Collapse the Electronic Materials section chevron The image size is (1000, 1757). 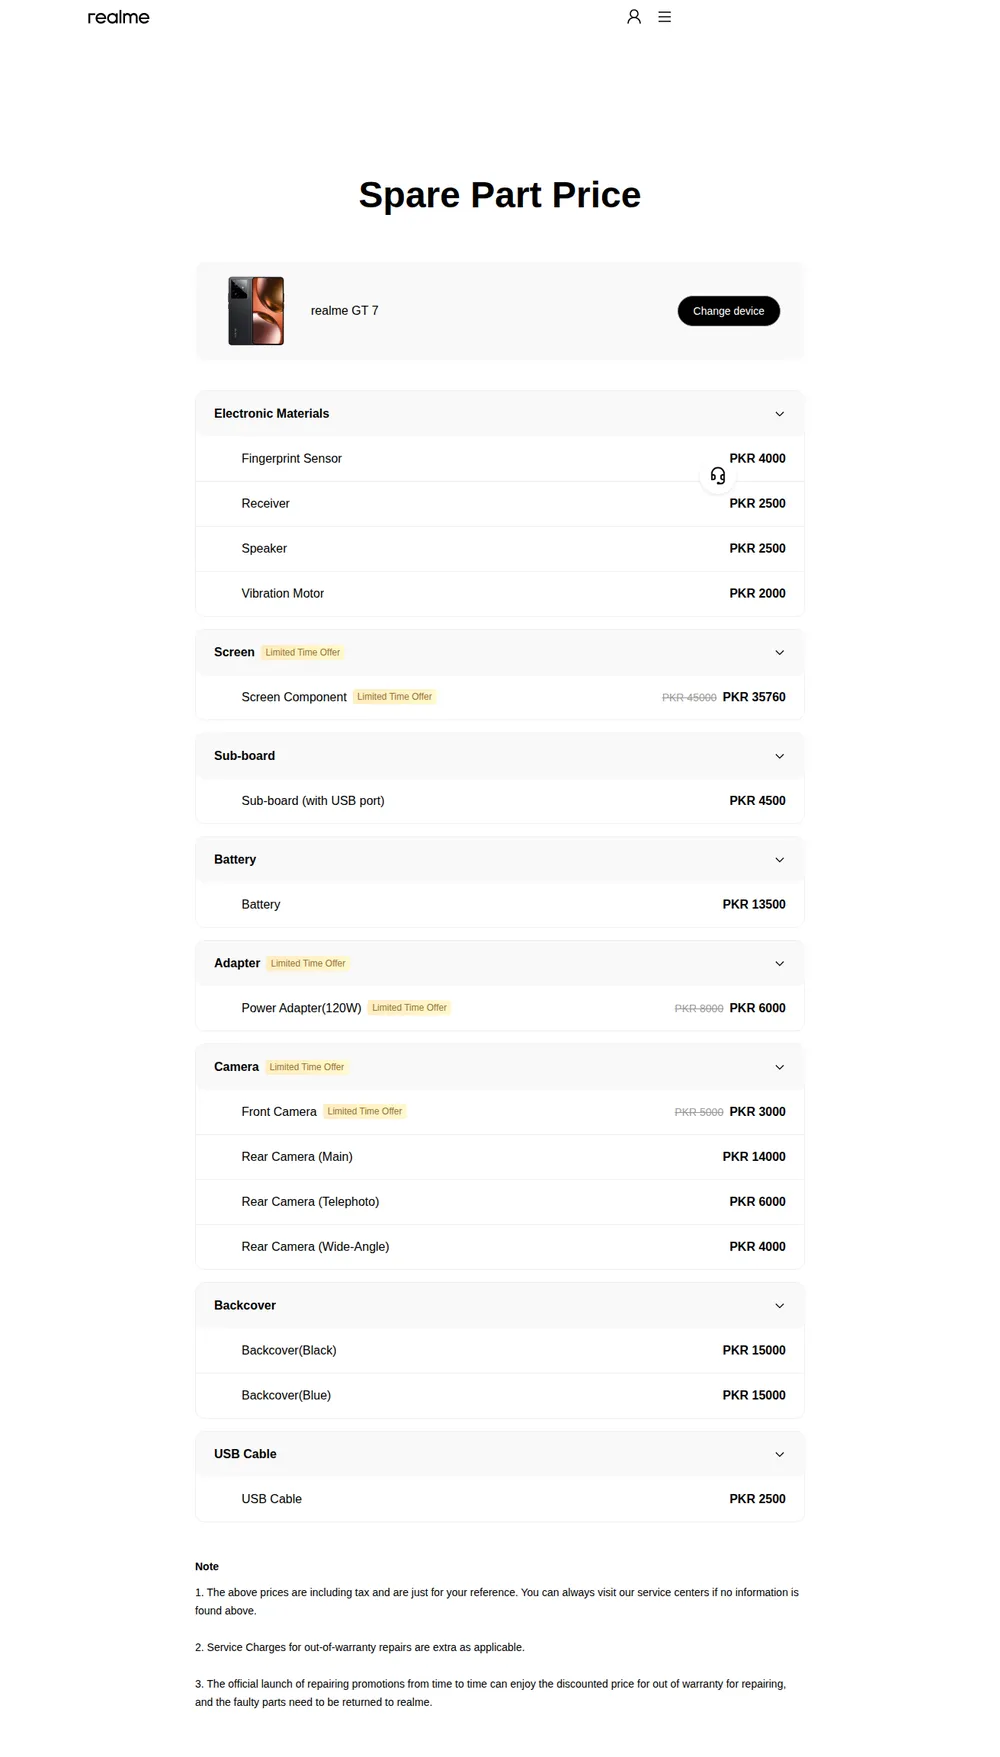780,414
